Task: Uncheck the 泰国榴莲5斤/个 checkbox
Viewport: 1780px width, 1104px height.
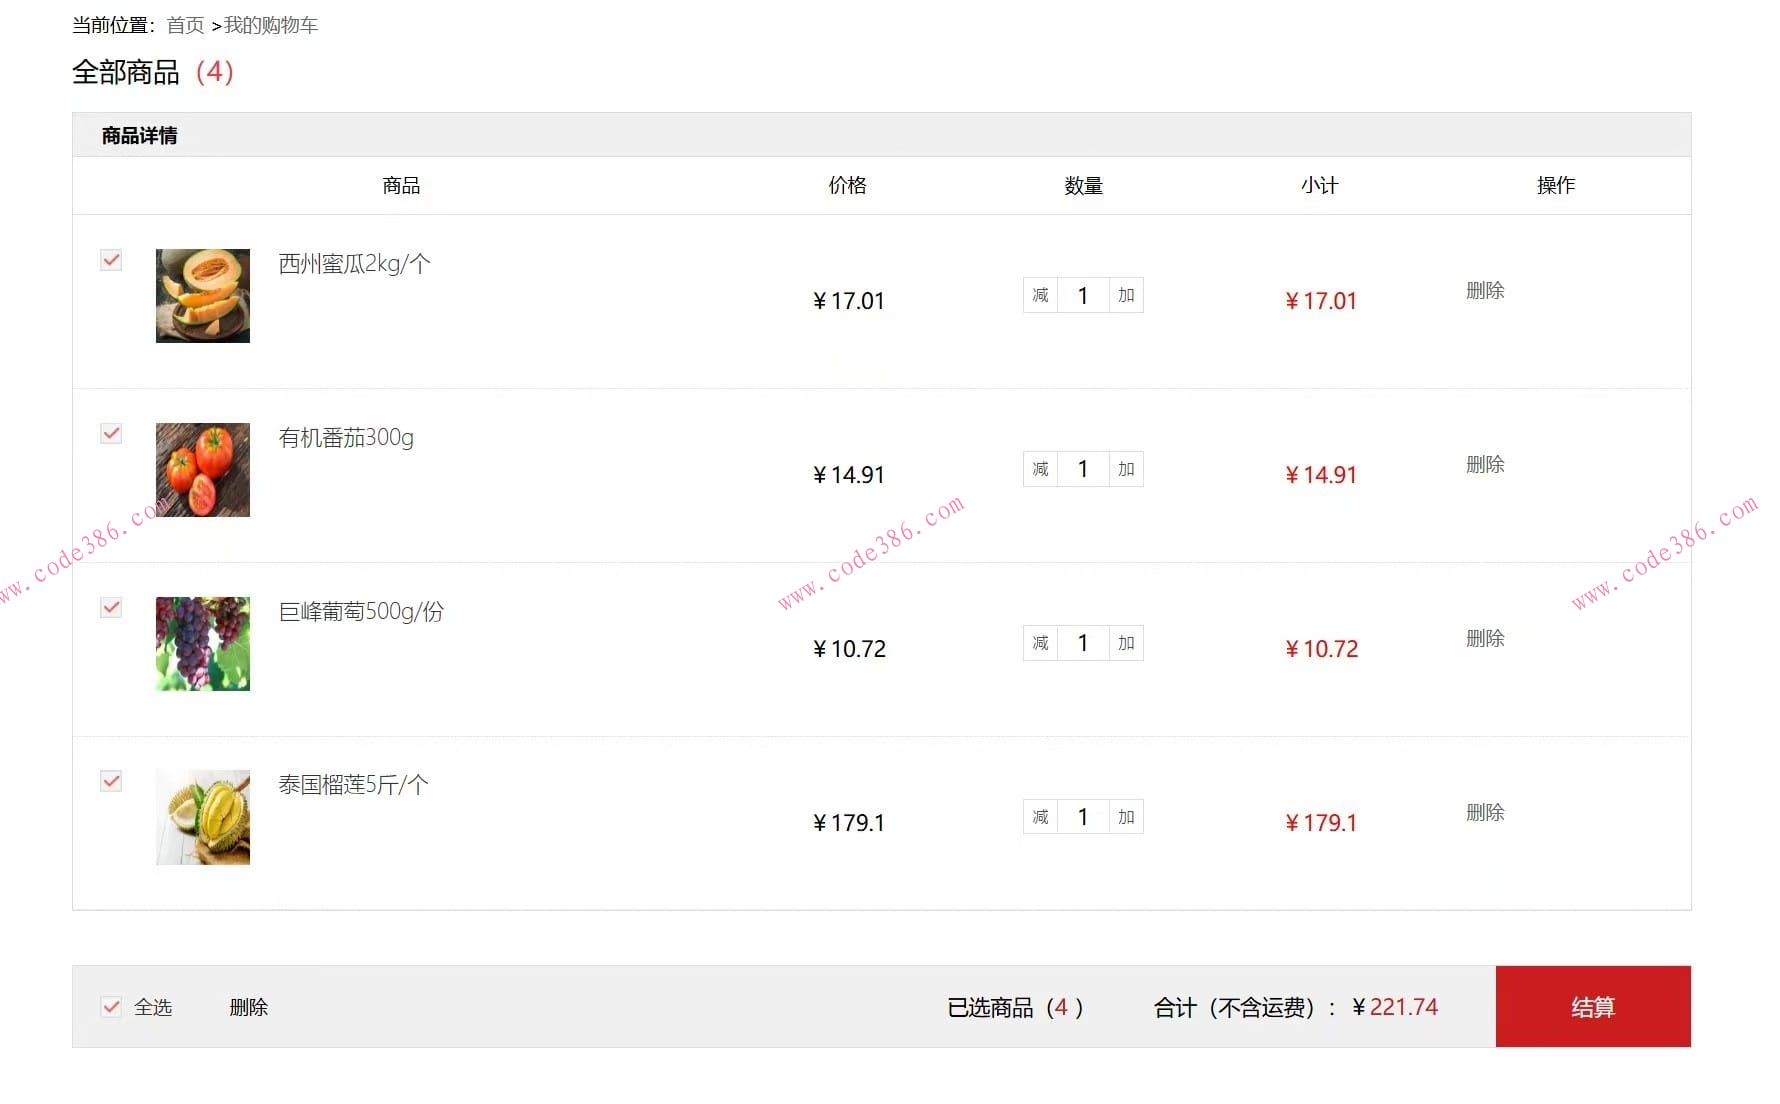Action: (x=110, y=781)
